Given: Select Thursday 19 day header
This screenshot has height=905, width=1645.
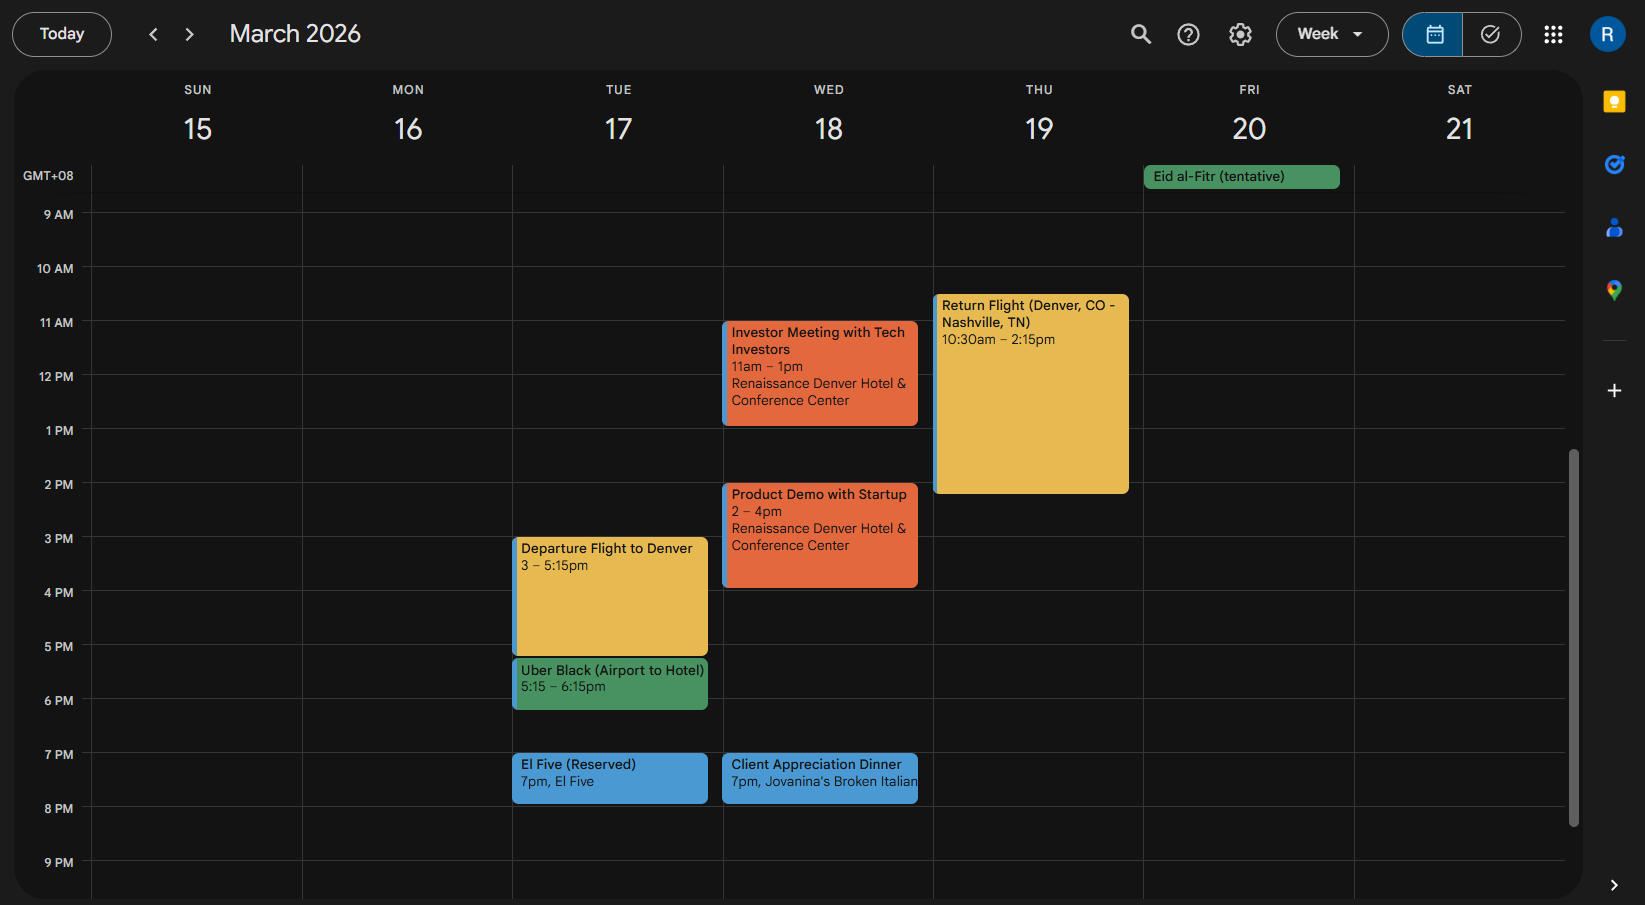Looking at the screenshot, I should (x=1039, y=128).
